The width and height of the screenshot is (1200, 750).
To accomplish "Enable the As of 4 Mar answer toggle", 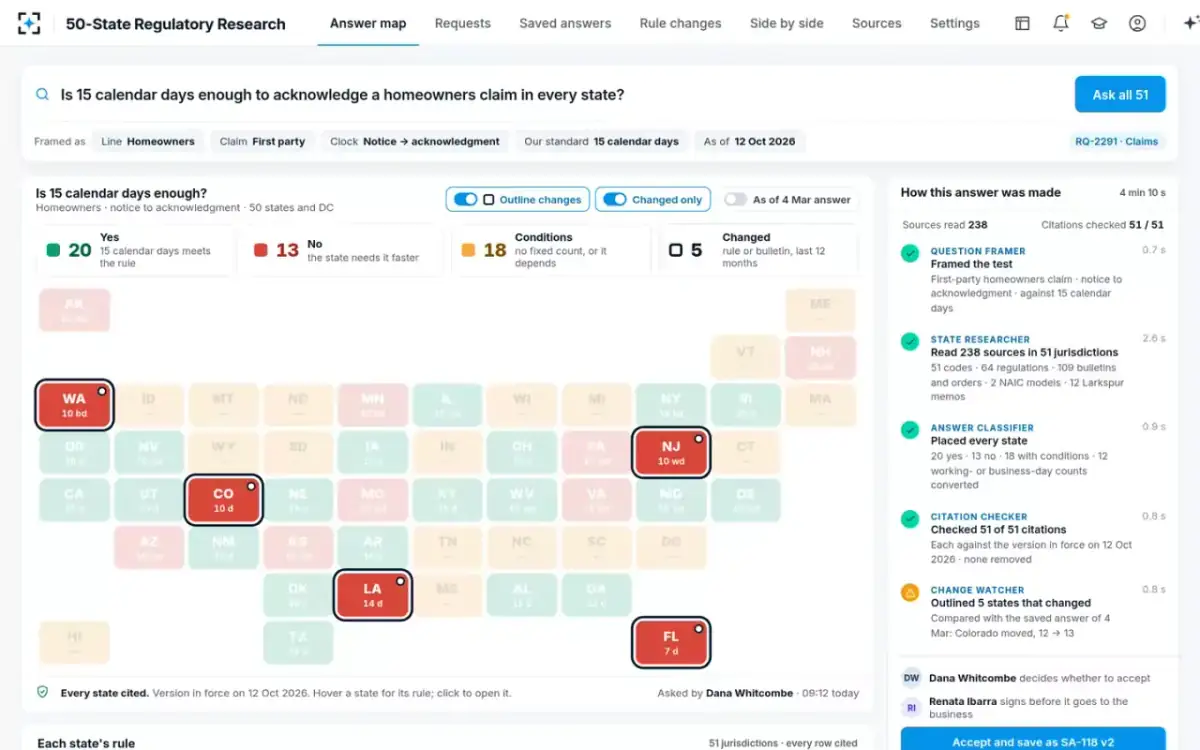I will (735, 199).
